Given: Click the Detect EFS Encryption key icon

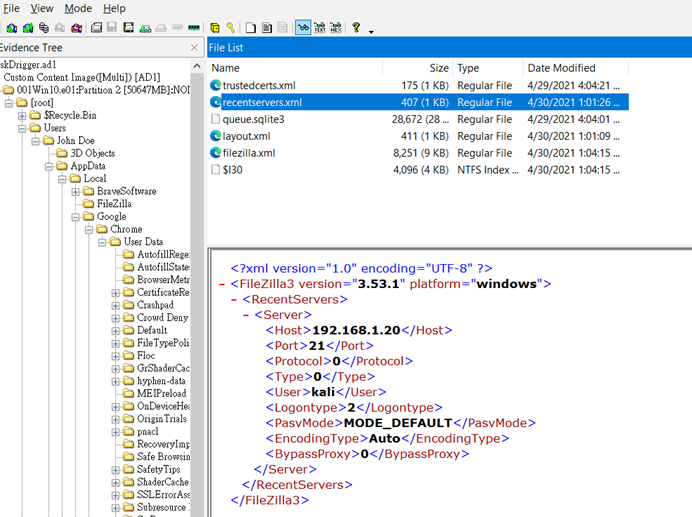Looking at the screenshot, I should point(230,28).
